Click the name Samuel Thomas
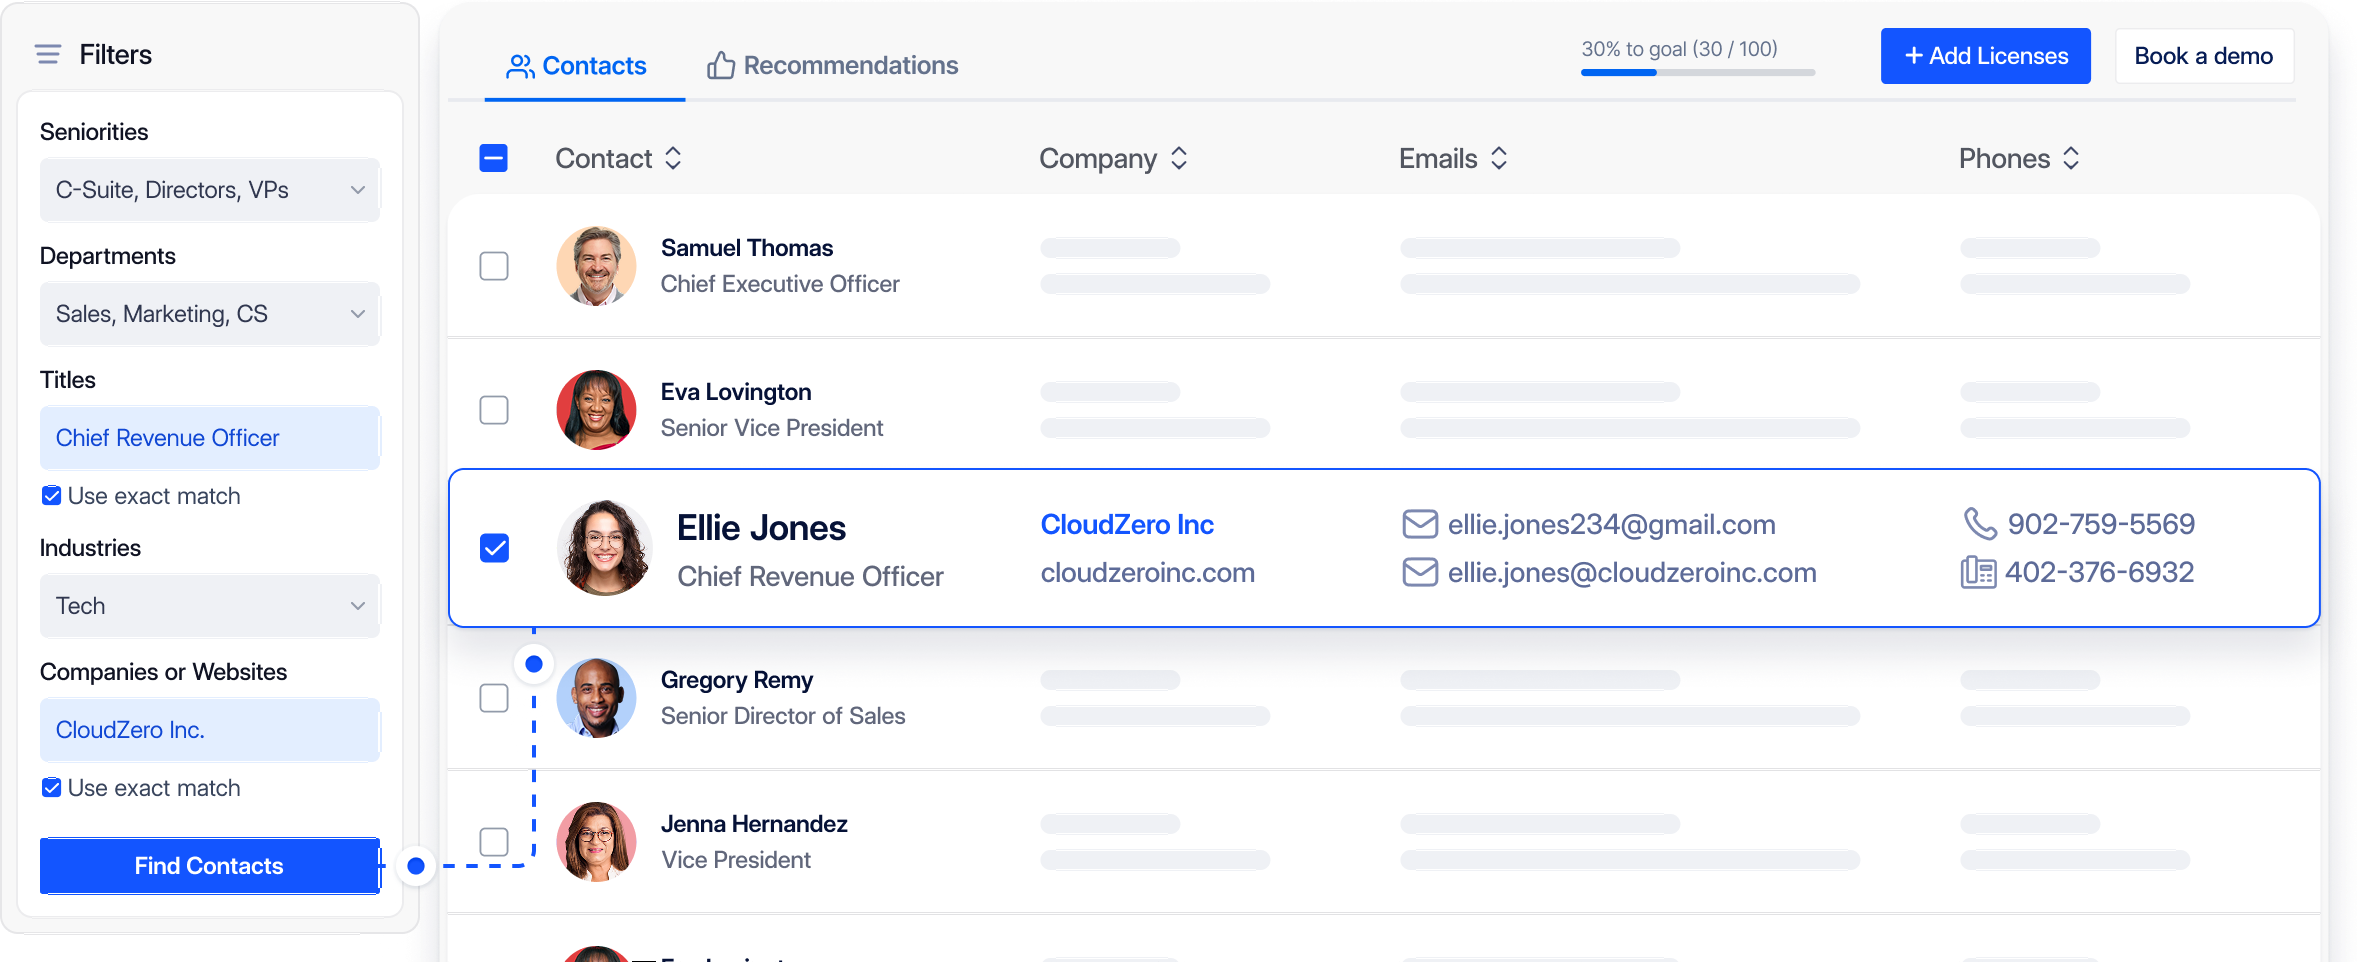The image size is (2357, 962). pos(747,248)
